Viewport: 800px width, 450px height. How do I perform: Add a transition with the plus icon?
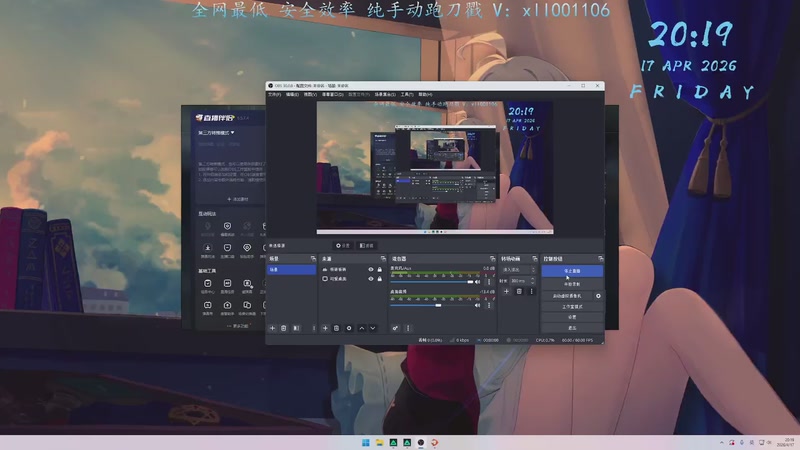click(x=506, y=291)
